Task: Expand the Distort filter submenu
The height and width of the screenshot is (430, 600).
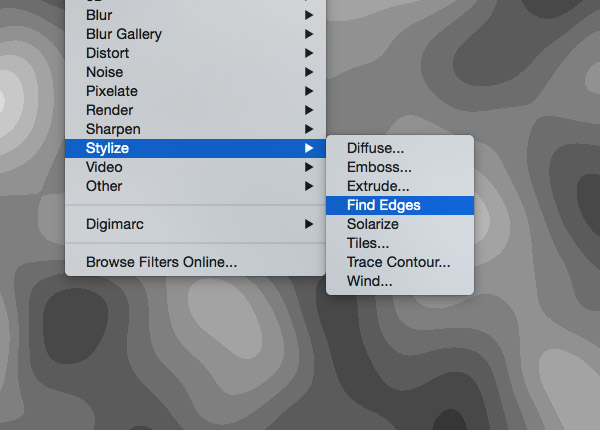Action: (108, 53)
